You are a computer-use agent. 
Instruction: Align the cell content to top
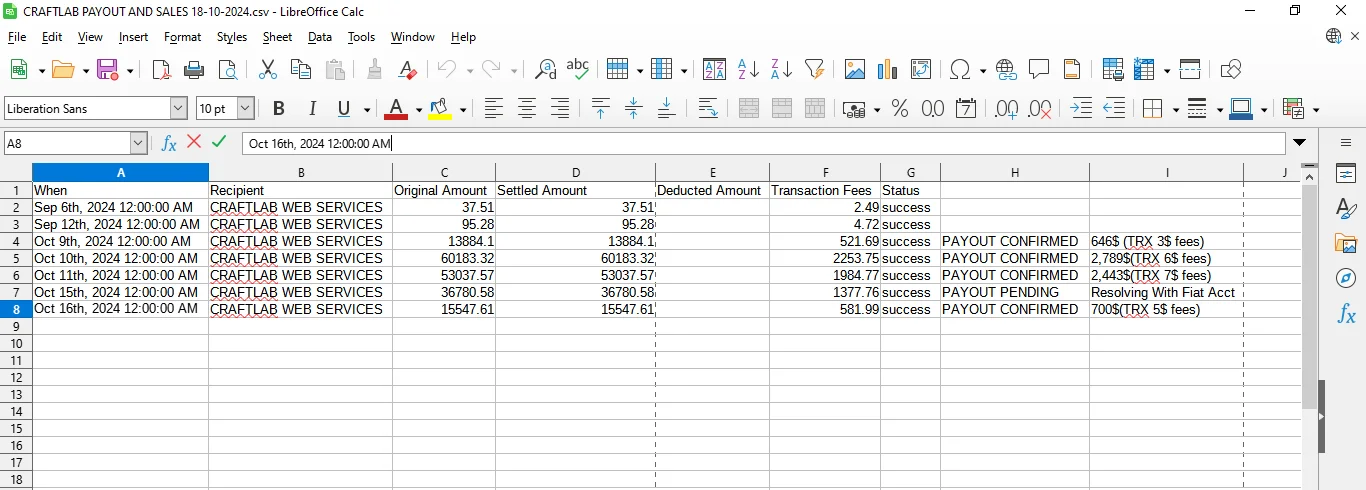[x=601, y=108]
